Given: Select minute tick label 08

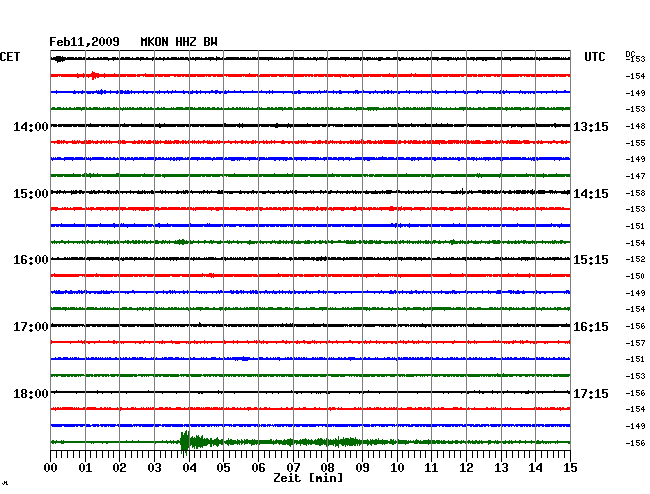Looking at the screenshot, I should [327, 467].
